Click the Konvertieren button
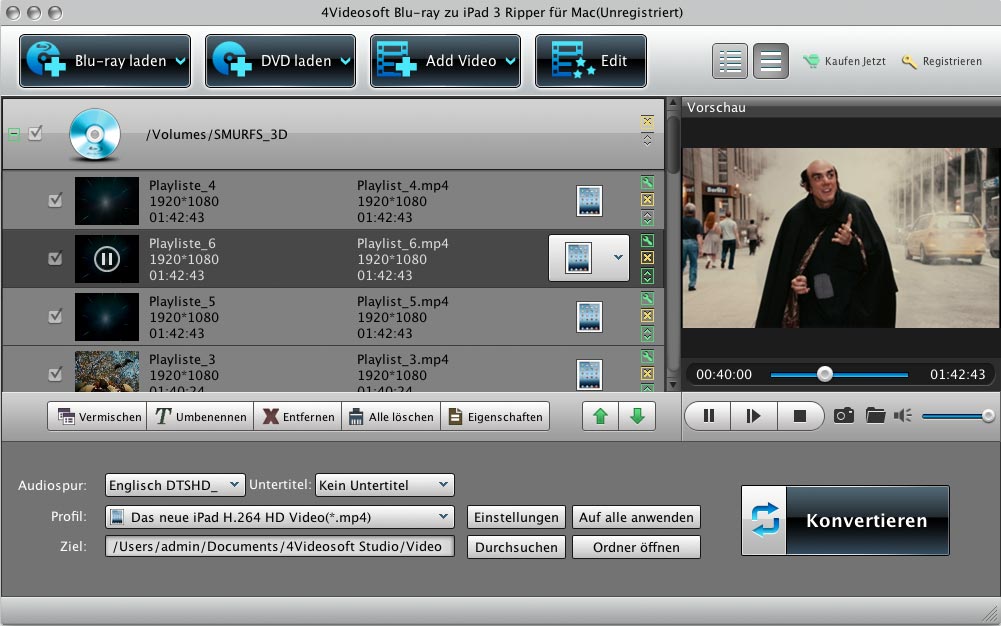Screen dimensions: 1001x626 tap(845, 521)
